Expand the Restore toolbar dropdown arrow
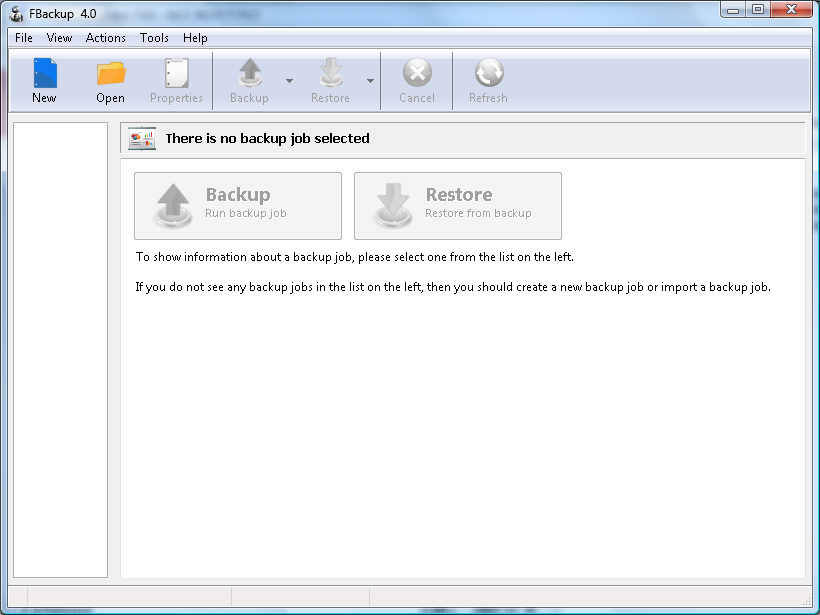 pyautogui.click(x=370, y=81)
